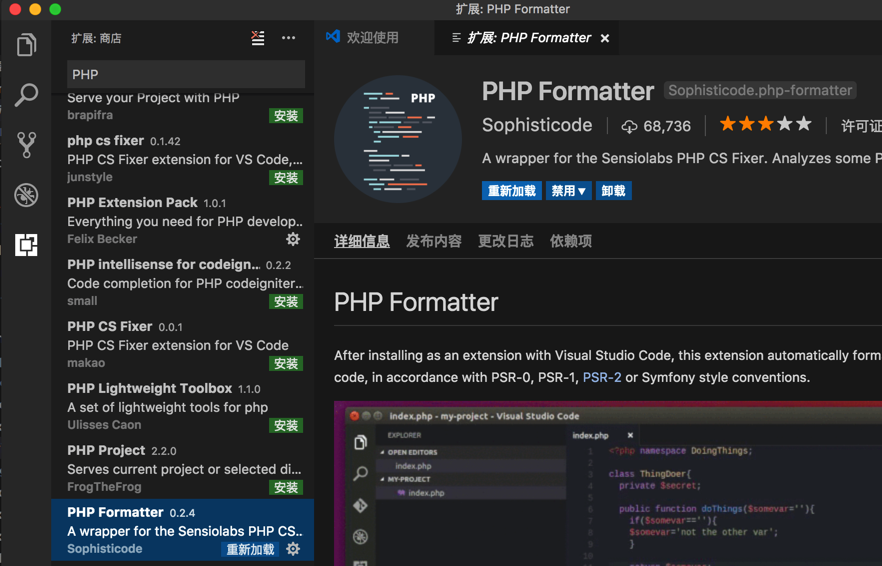
Task: Select PHP CS Fixer 0.0.1 entry
Action: pyautogui.click(x=183, y=344)
